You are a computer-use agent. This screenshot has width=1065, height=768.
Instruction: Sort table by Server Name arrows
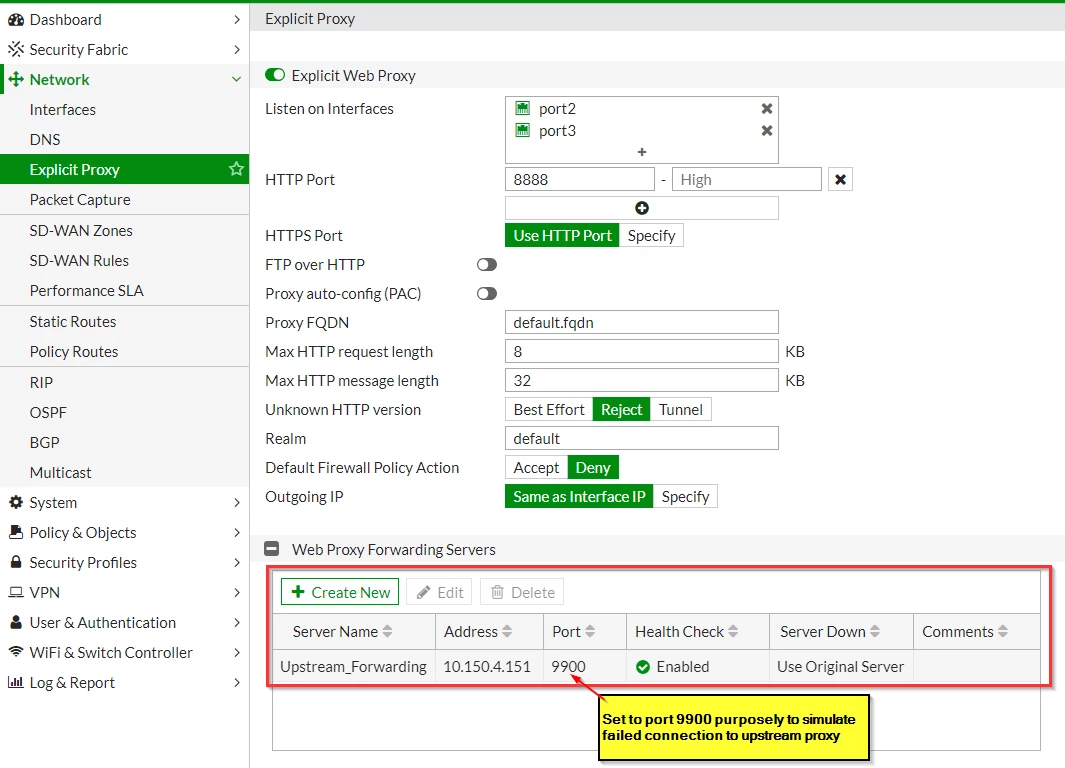pos(387,632)
